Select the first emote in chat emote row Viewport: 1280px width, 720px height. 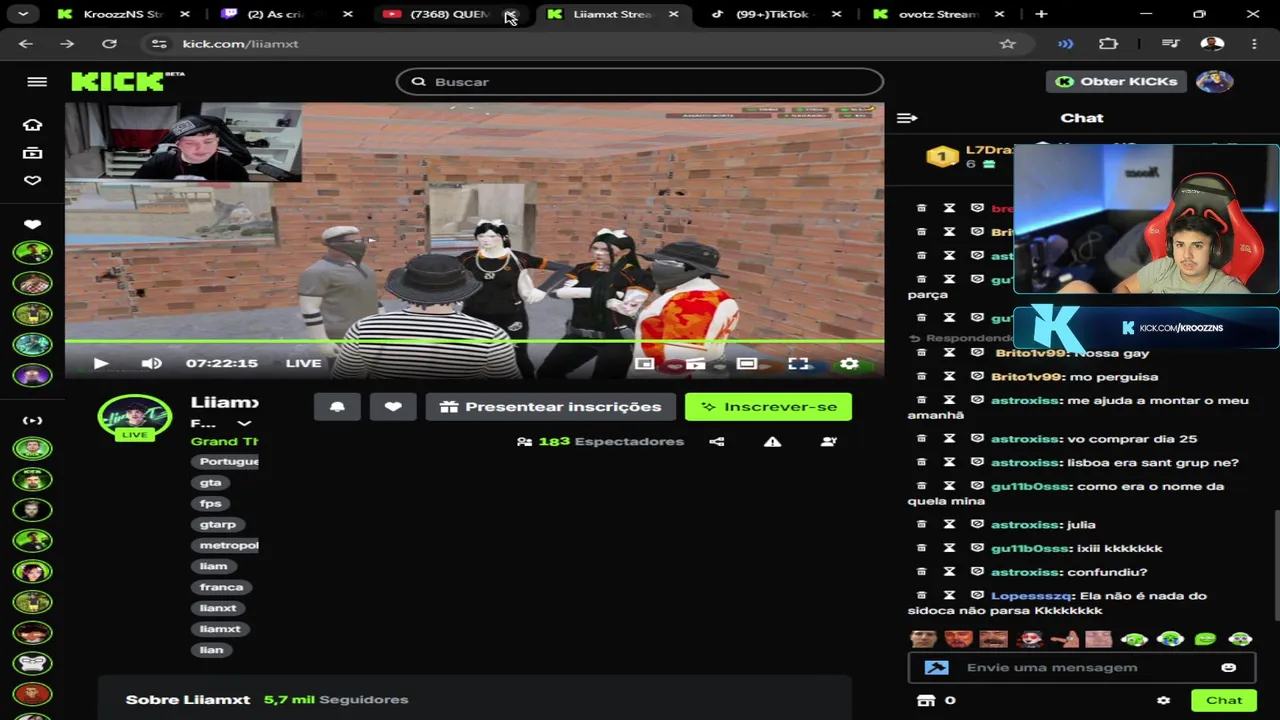click(923, 639)
